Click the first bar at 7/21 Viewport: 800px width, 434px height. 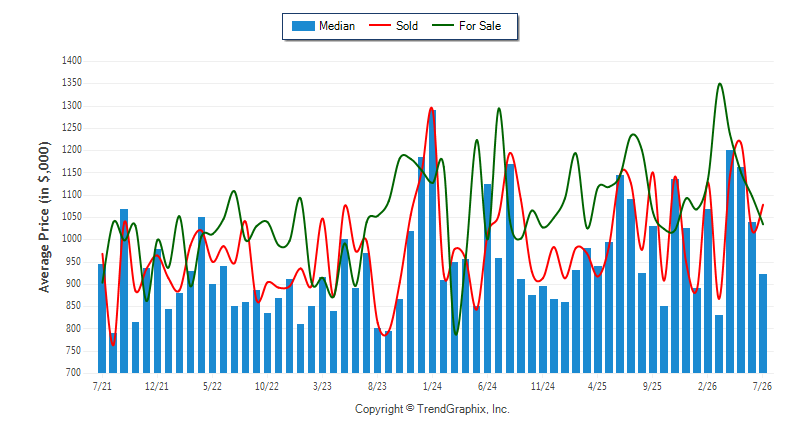coord(102,318)
